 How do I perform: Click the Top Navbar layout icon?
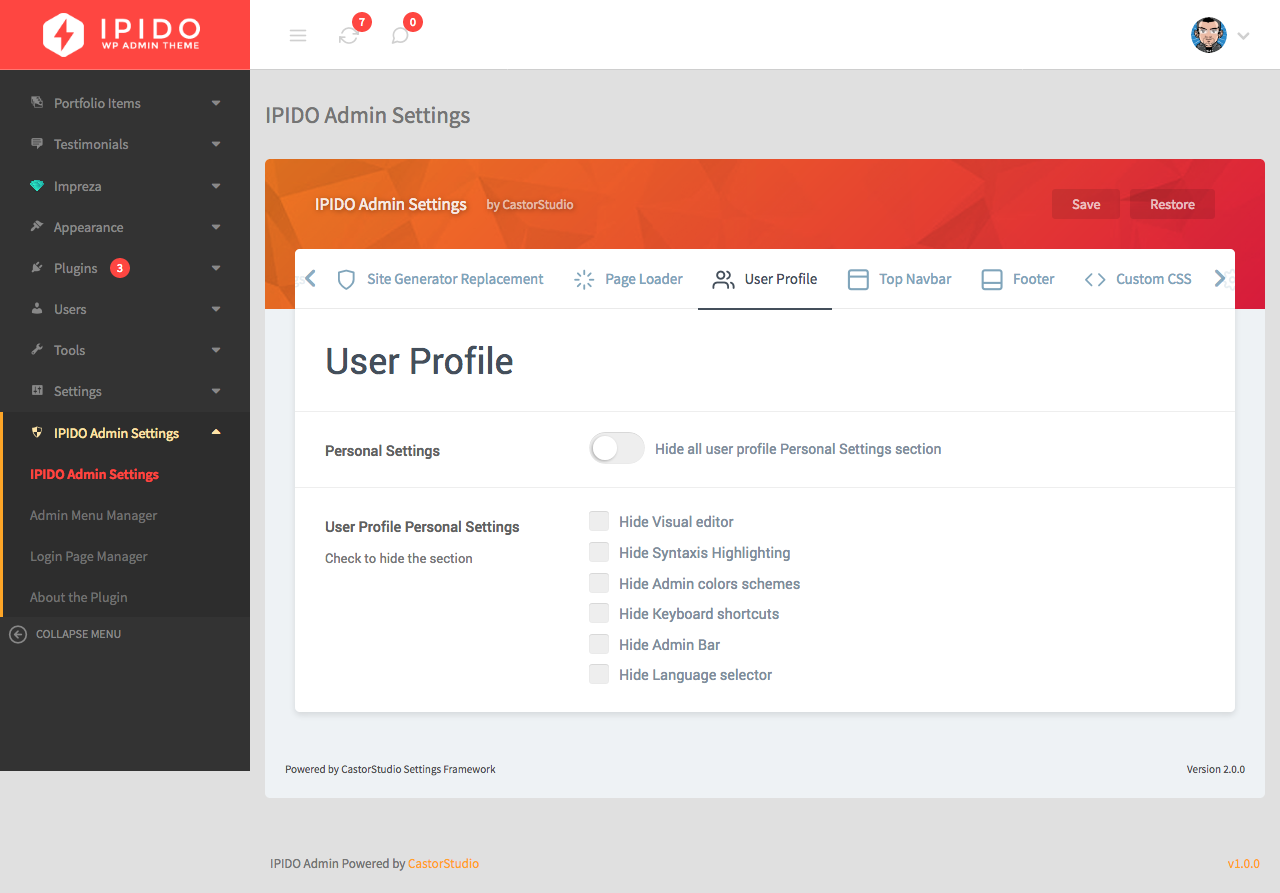858,279
